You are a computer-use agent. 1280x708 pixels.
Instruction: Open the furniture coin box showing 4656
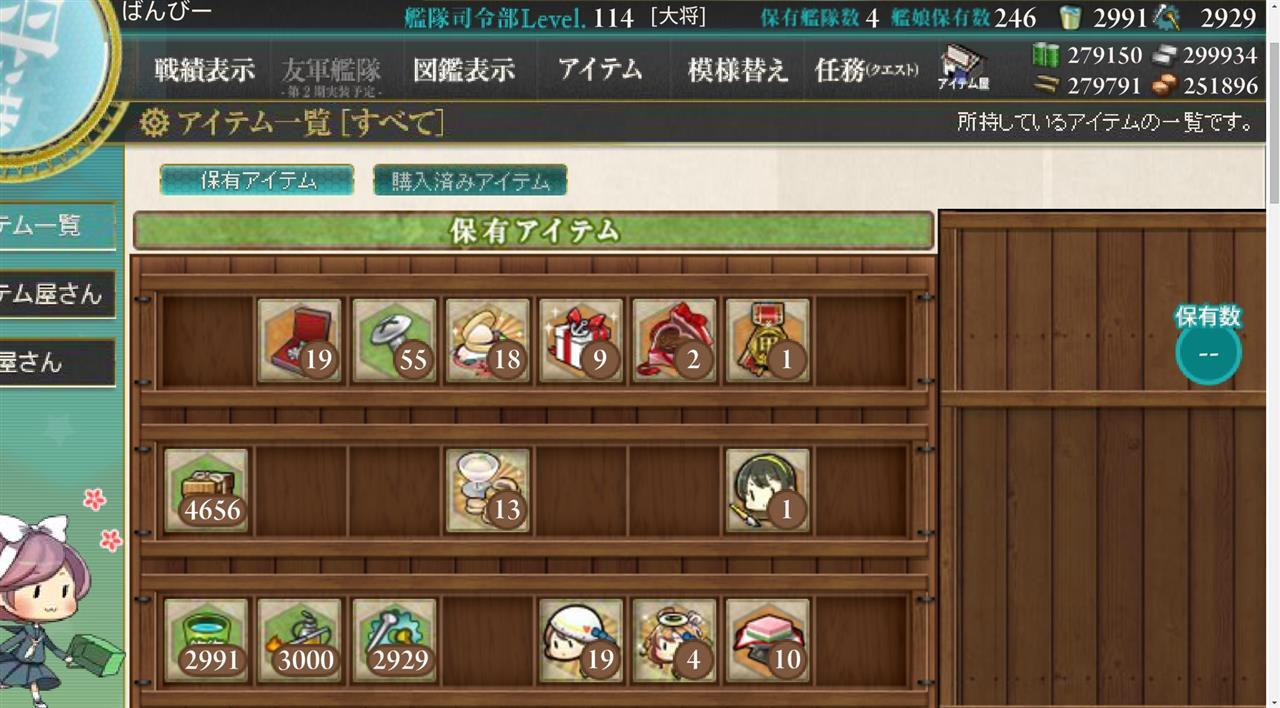tap(206, 490)
